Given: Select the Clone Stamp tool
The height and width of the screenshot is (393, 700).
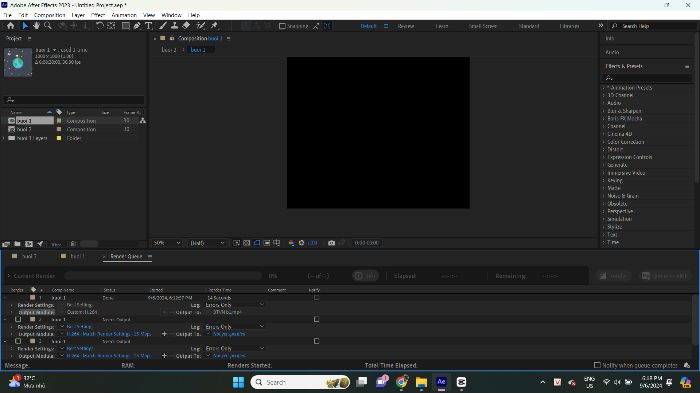Looking at the screenshot, I should (x=175, y=26).
